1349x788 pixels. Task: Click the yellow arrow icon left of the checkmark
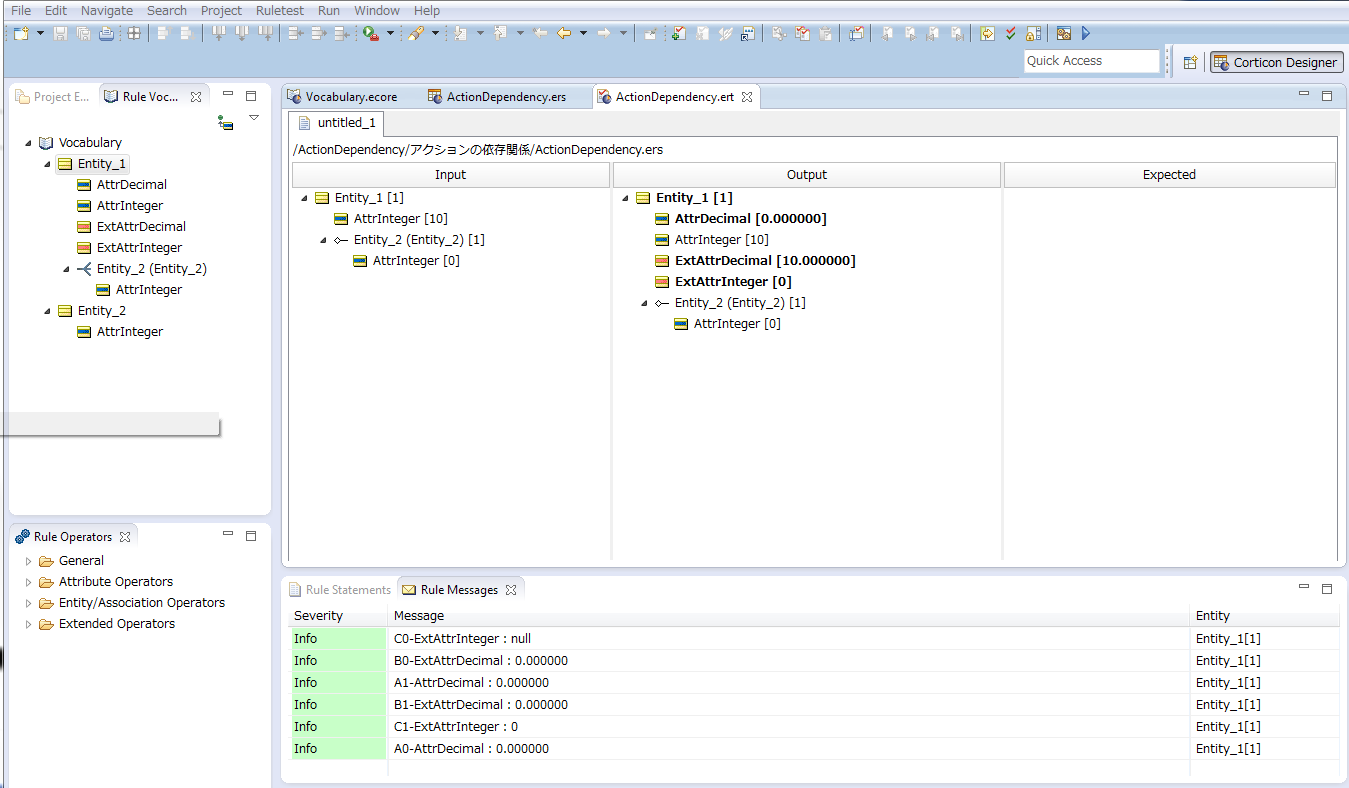988,33
